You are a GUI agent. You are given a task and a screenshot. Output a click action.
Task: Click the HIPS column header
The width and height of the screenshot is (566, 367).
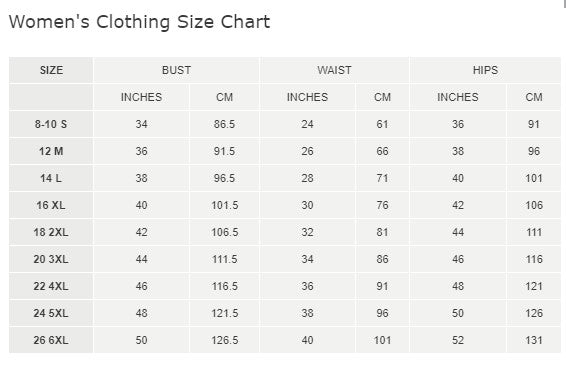[486, 70]
